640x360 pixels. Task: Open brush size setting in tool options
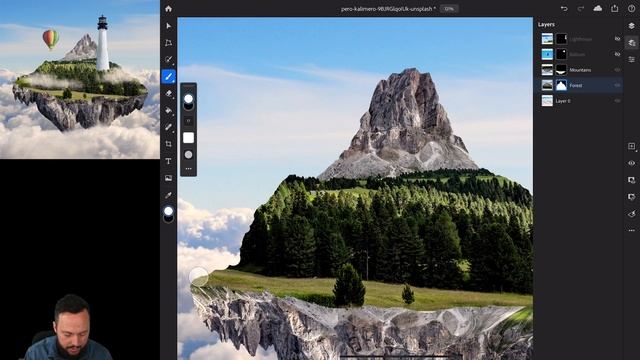[189, 121]
